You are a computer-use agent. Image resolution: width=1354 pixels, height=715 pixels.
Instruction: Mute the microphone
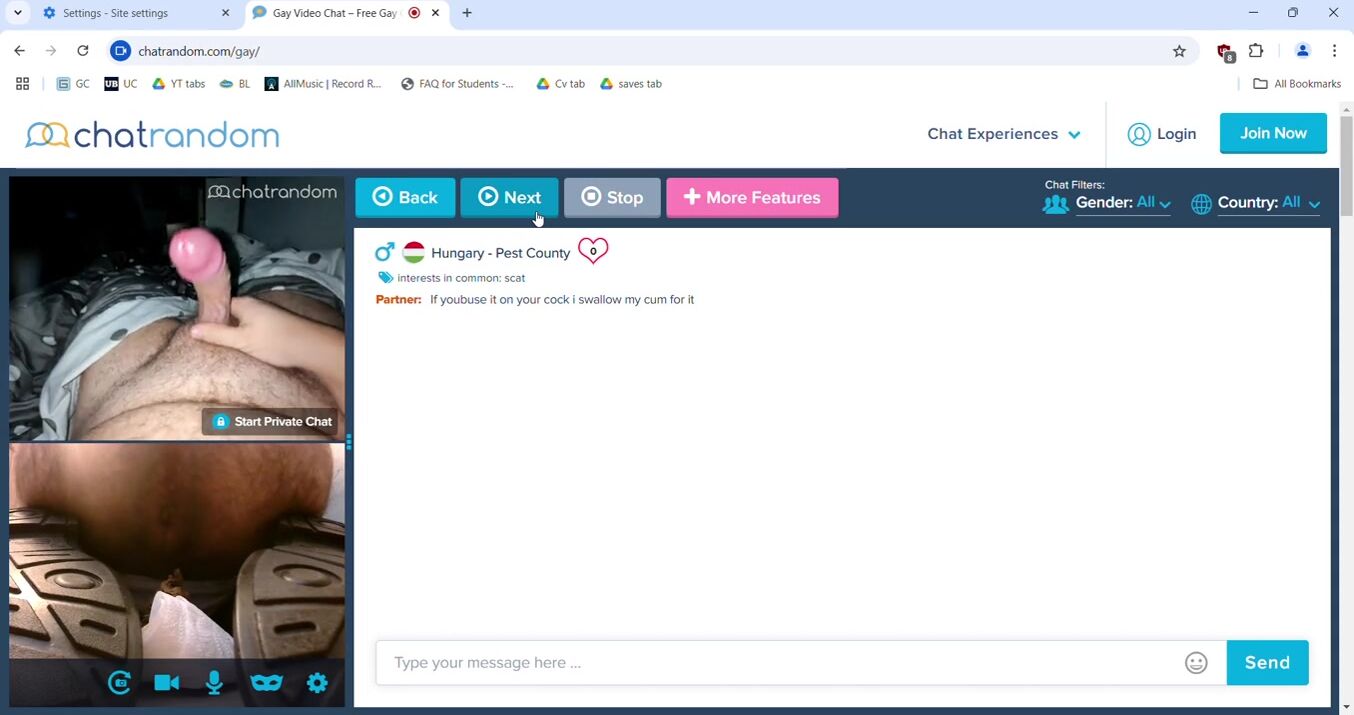[214, 683]
